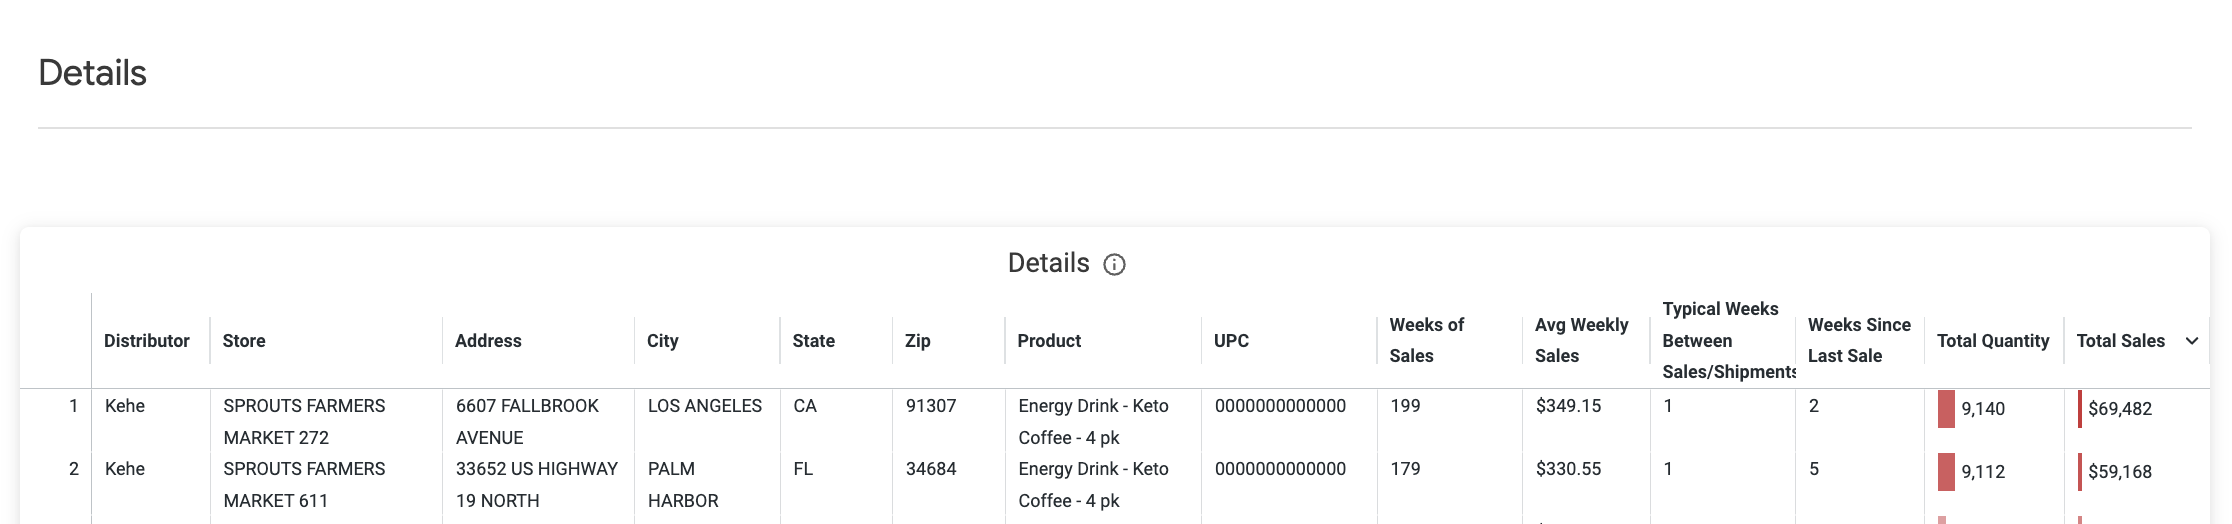This screenshot has width=2232, height=524.
Task: Click the Weeks Since Last Sale header
Action: tap(1859, 340)
